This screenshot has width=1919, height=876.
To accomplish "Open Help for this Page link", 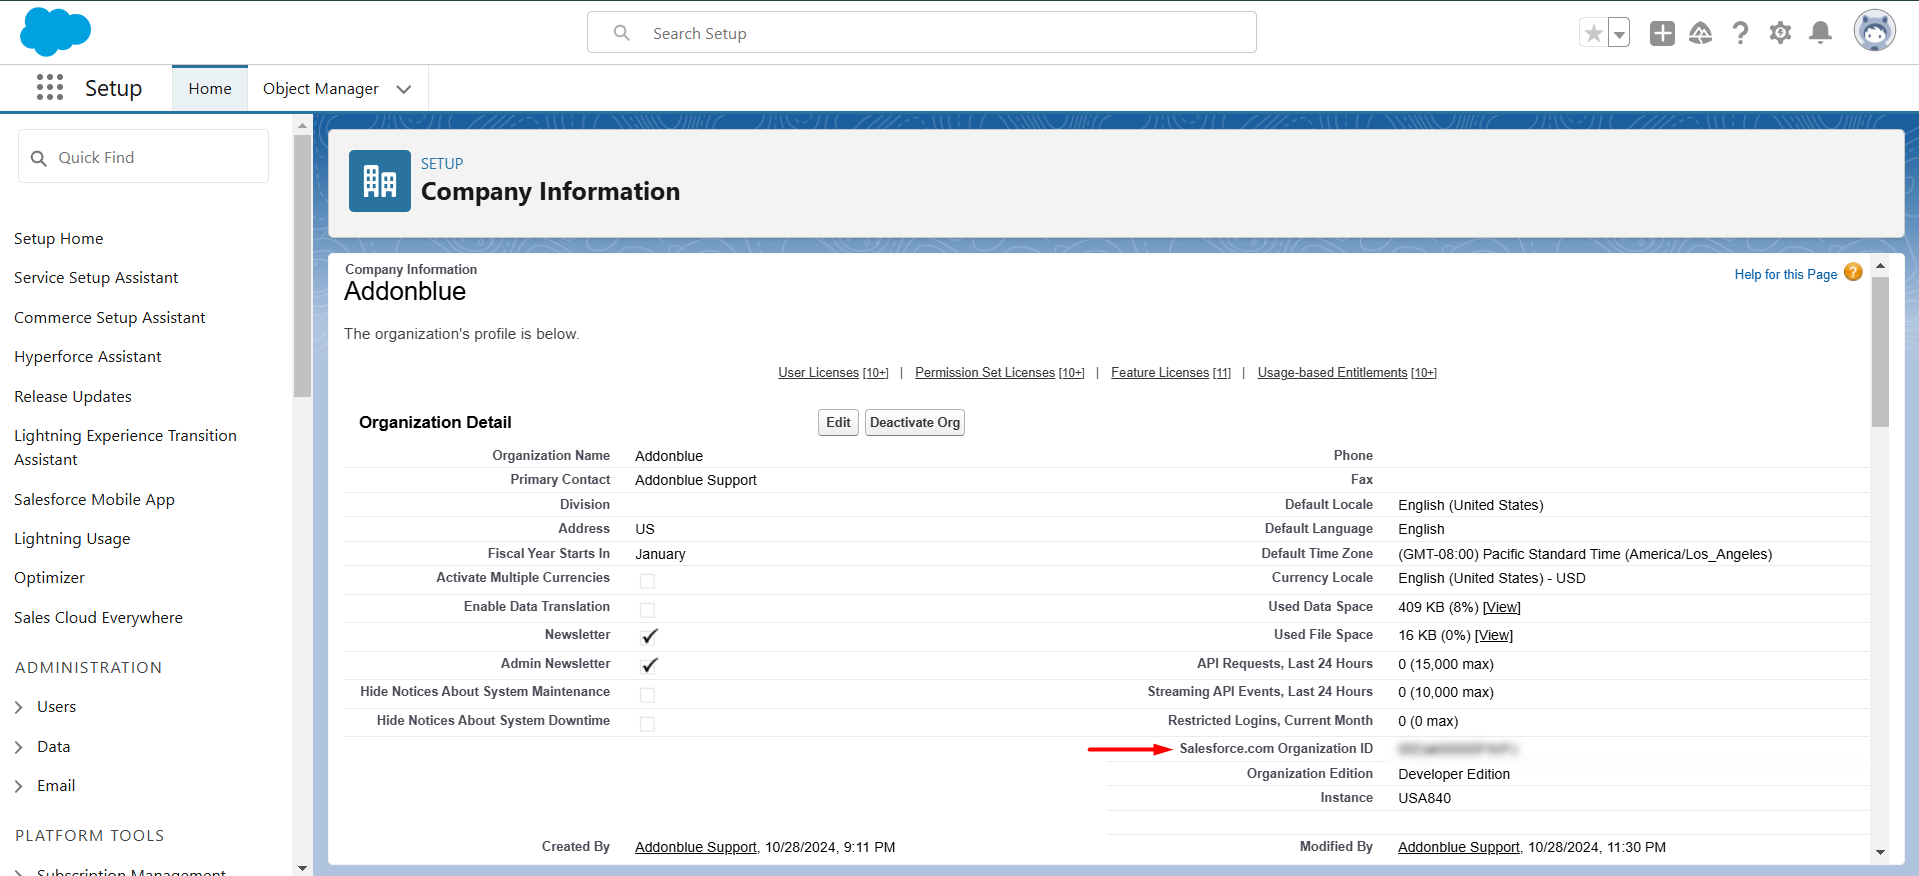I will click(x=1786, y=275).
